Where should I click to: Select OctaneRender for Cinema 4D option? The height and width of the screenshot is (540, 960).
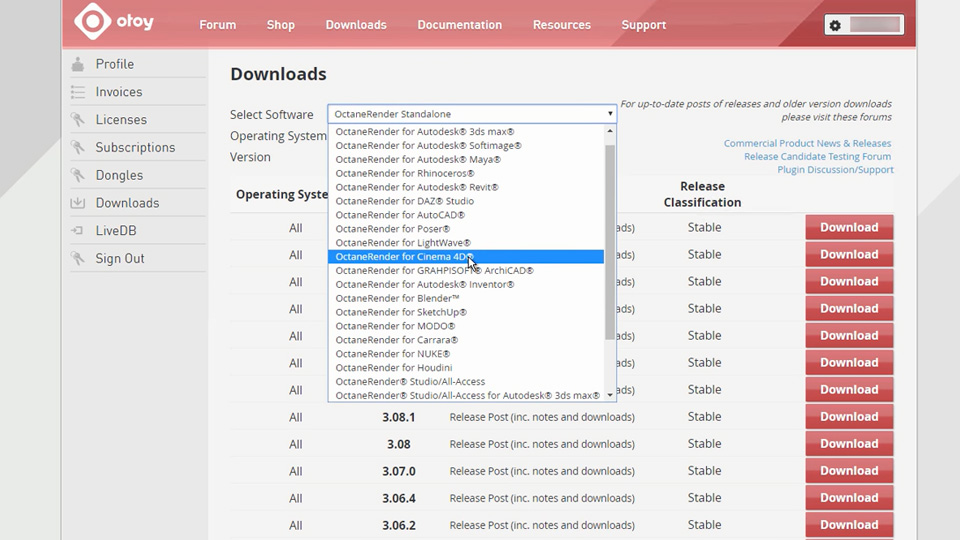[x=466, y=257]
